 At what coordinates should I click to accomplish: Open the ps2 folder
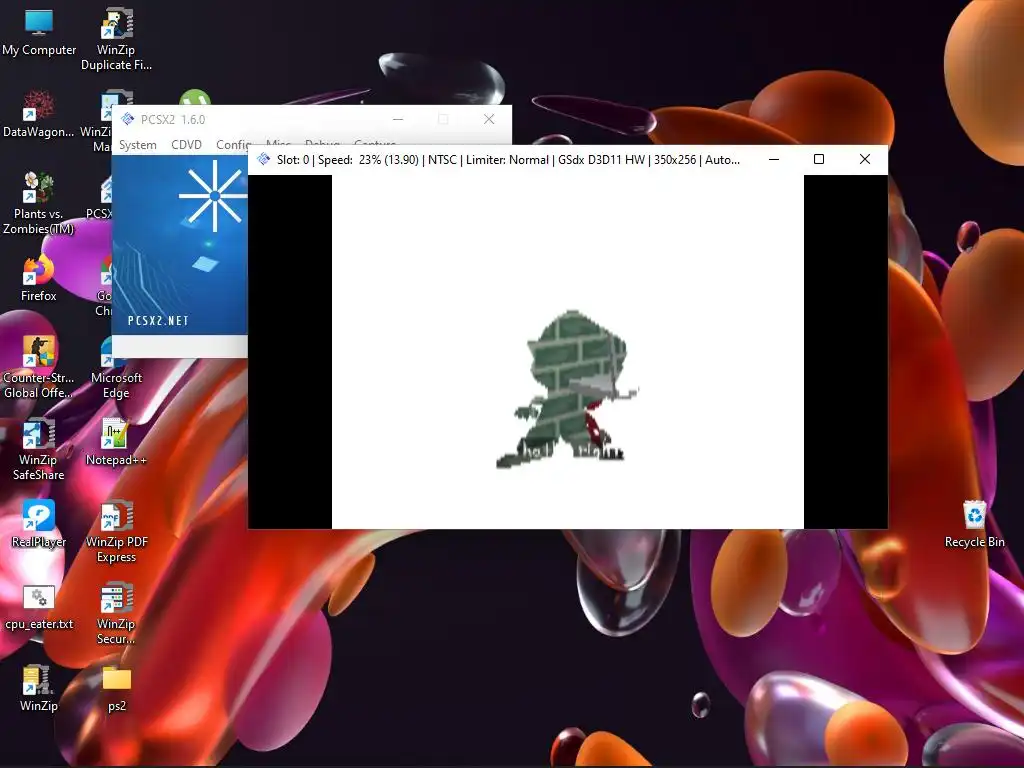click(x=117, y=690)
